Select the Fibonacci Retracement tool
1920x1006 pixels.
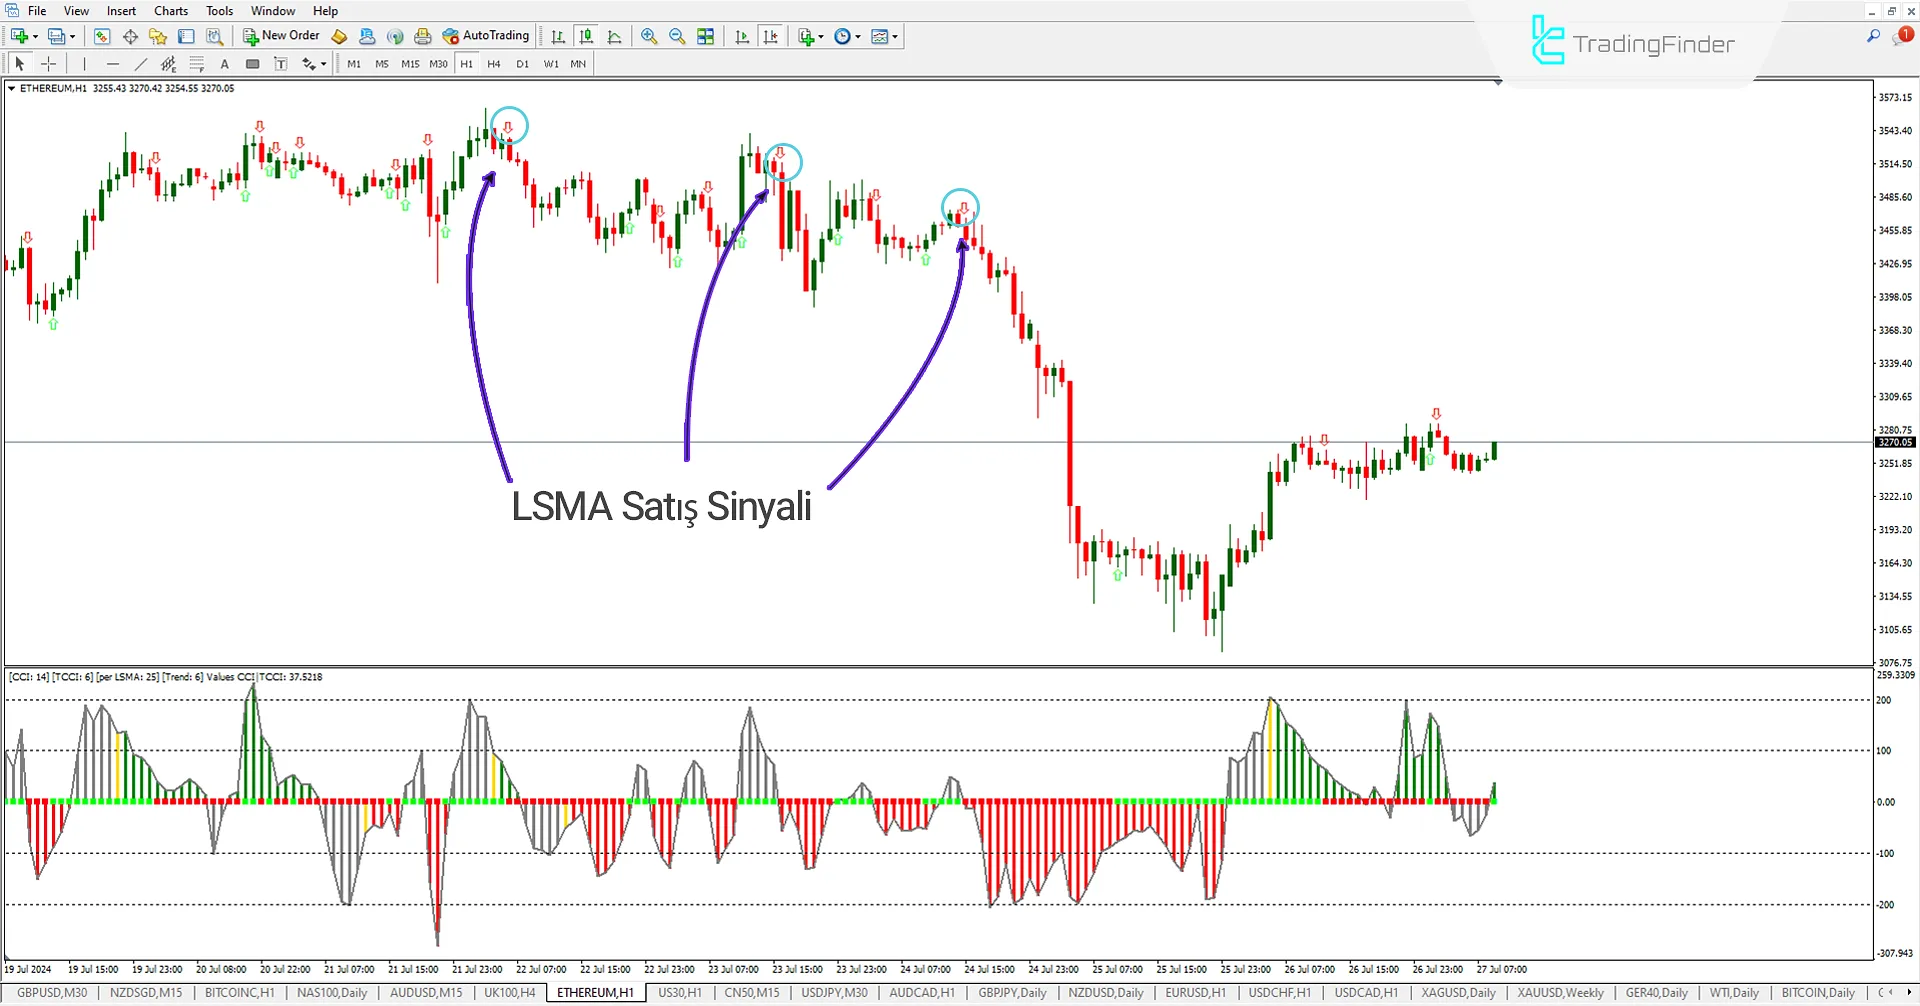tap(197, 63)
